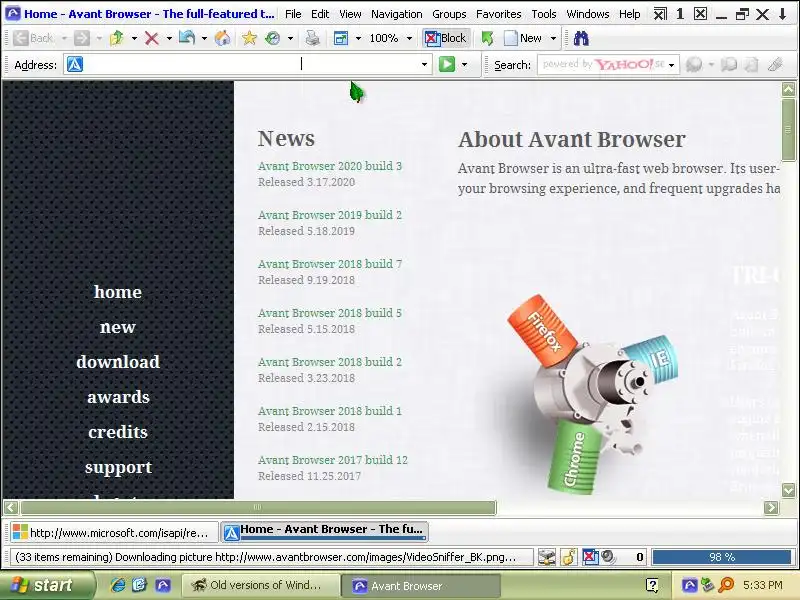800x600 pixels.
Task: Click into the Address input field
Action: point(250,64)
